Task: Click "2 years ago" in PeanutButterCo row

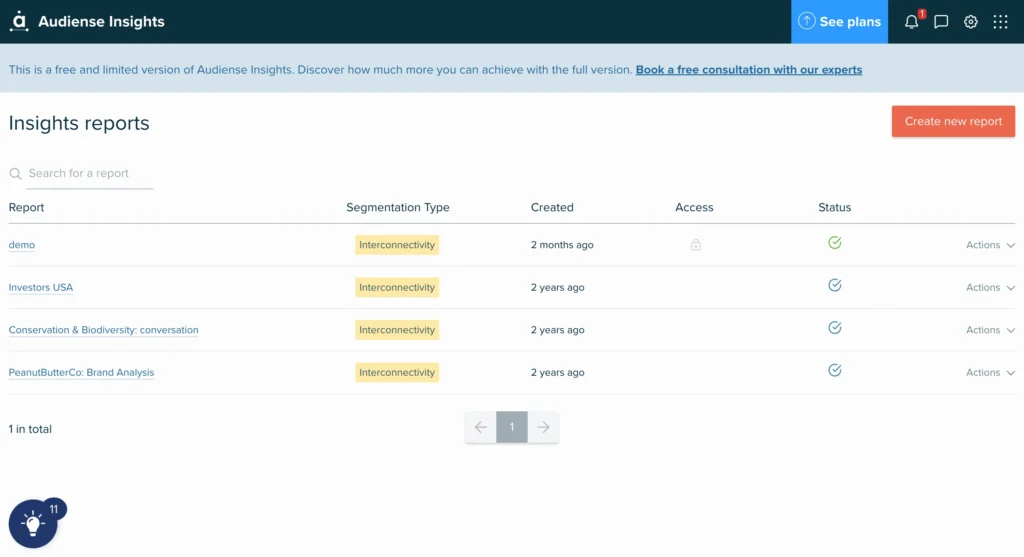Action: (x=558, y=372)
